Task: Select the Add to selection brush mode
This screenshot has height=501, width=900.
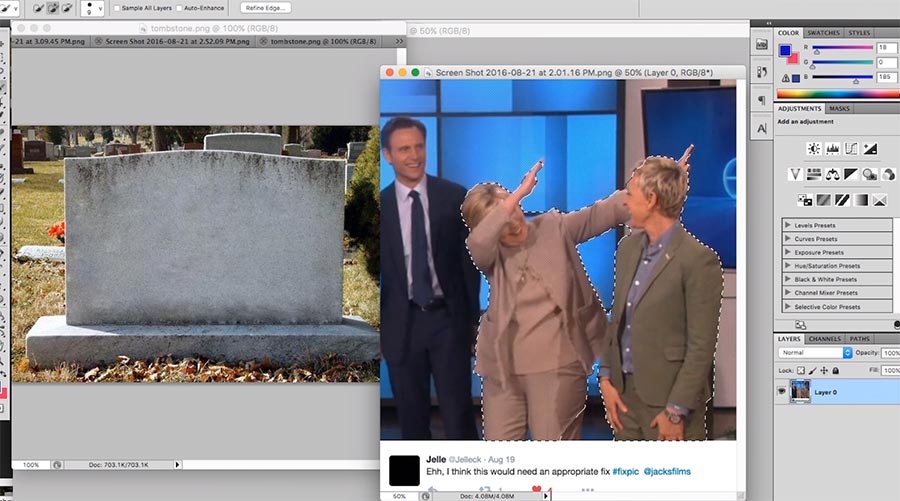Action: tap(53, 8)
